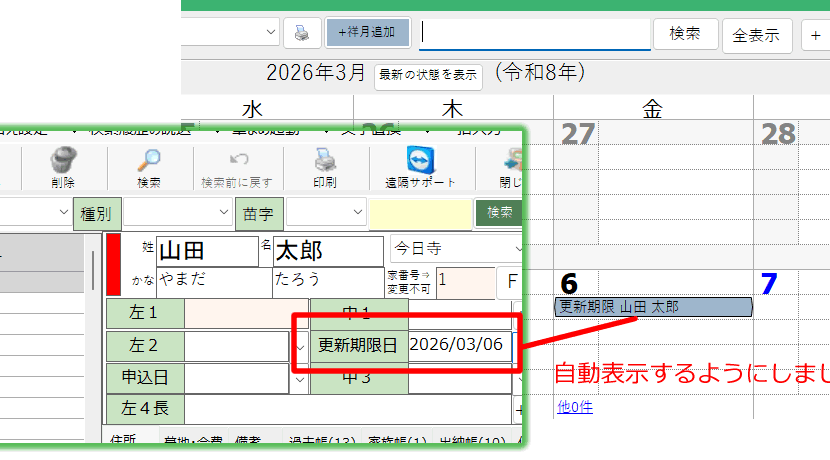
Task: Click the magnifying glass search icon
Action: [149, 161]
